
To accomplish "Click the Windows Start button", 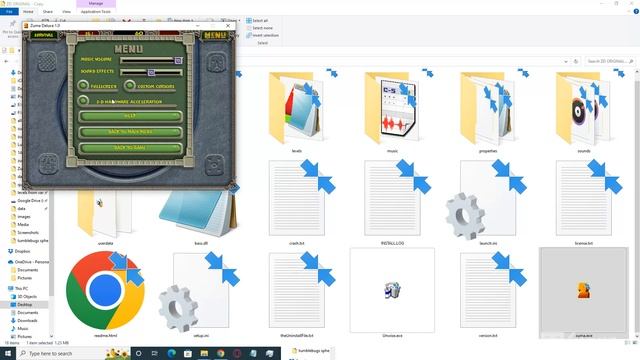I will 8,353.
